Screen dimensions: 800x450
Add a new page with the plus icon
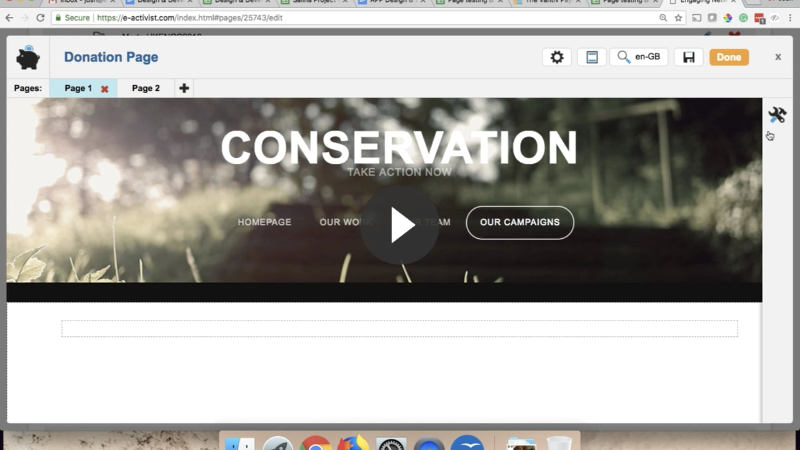pyautogui.click(x=184, y=88)
